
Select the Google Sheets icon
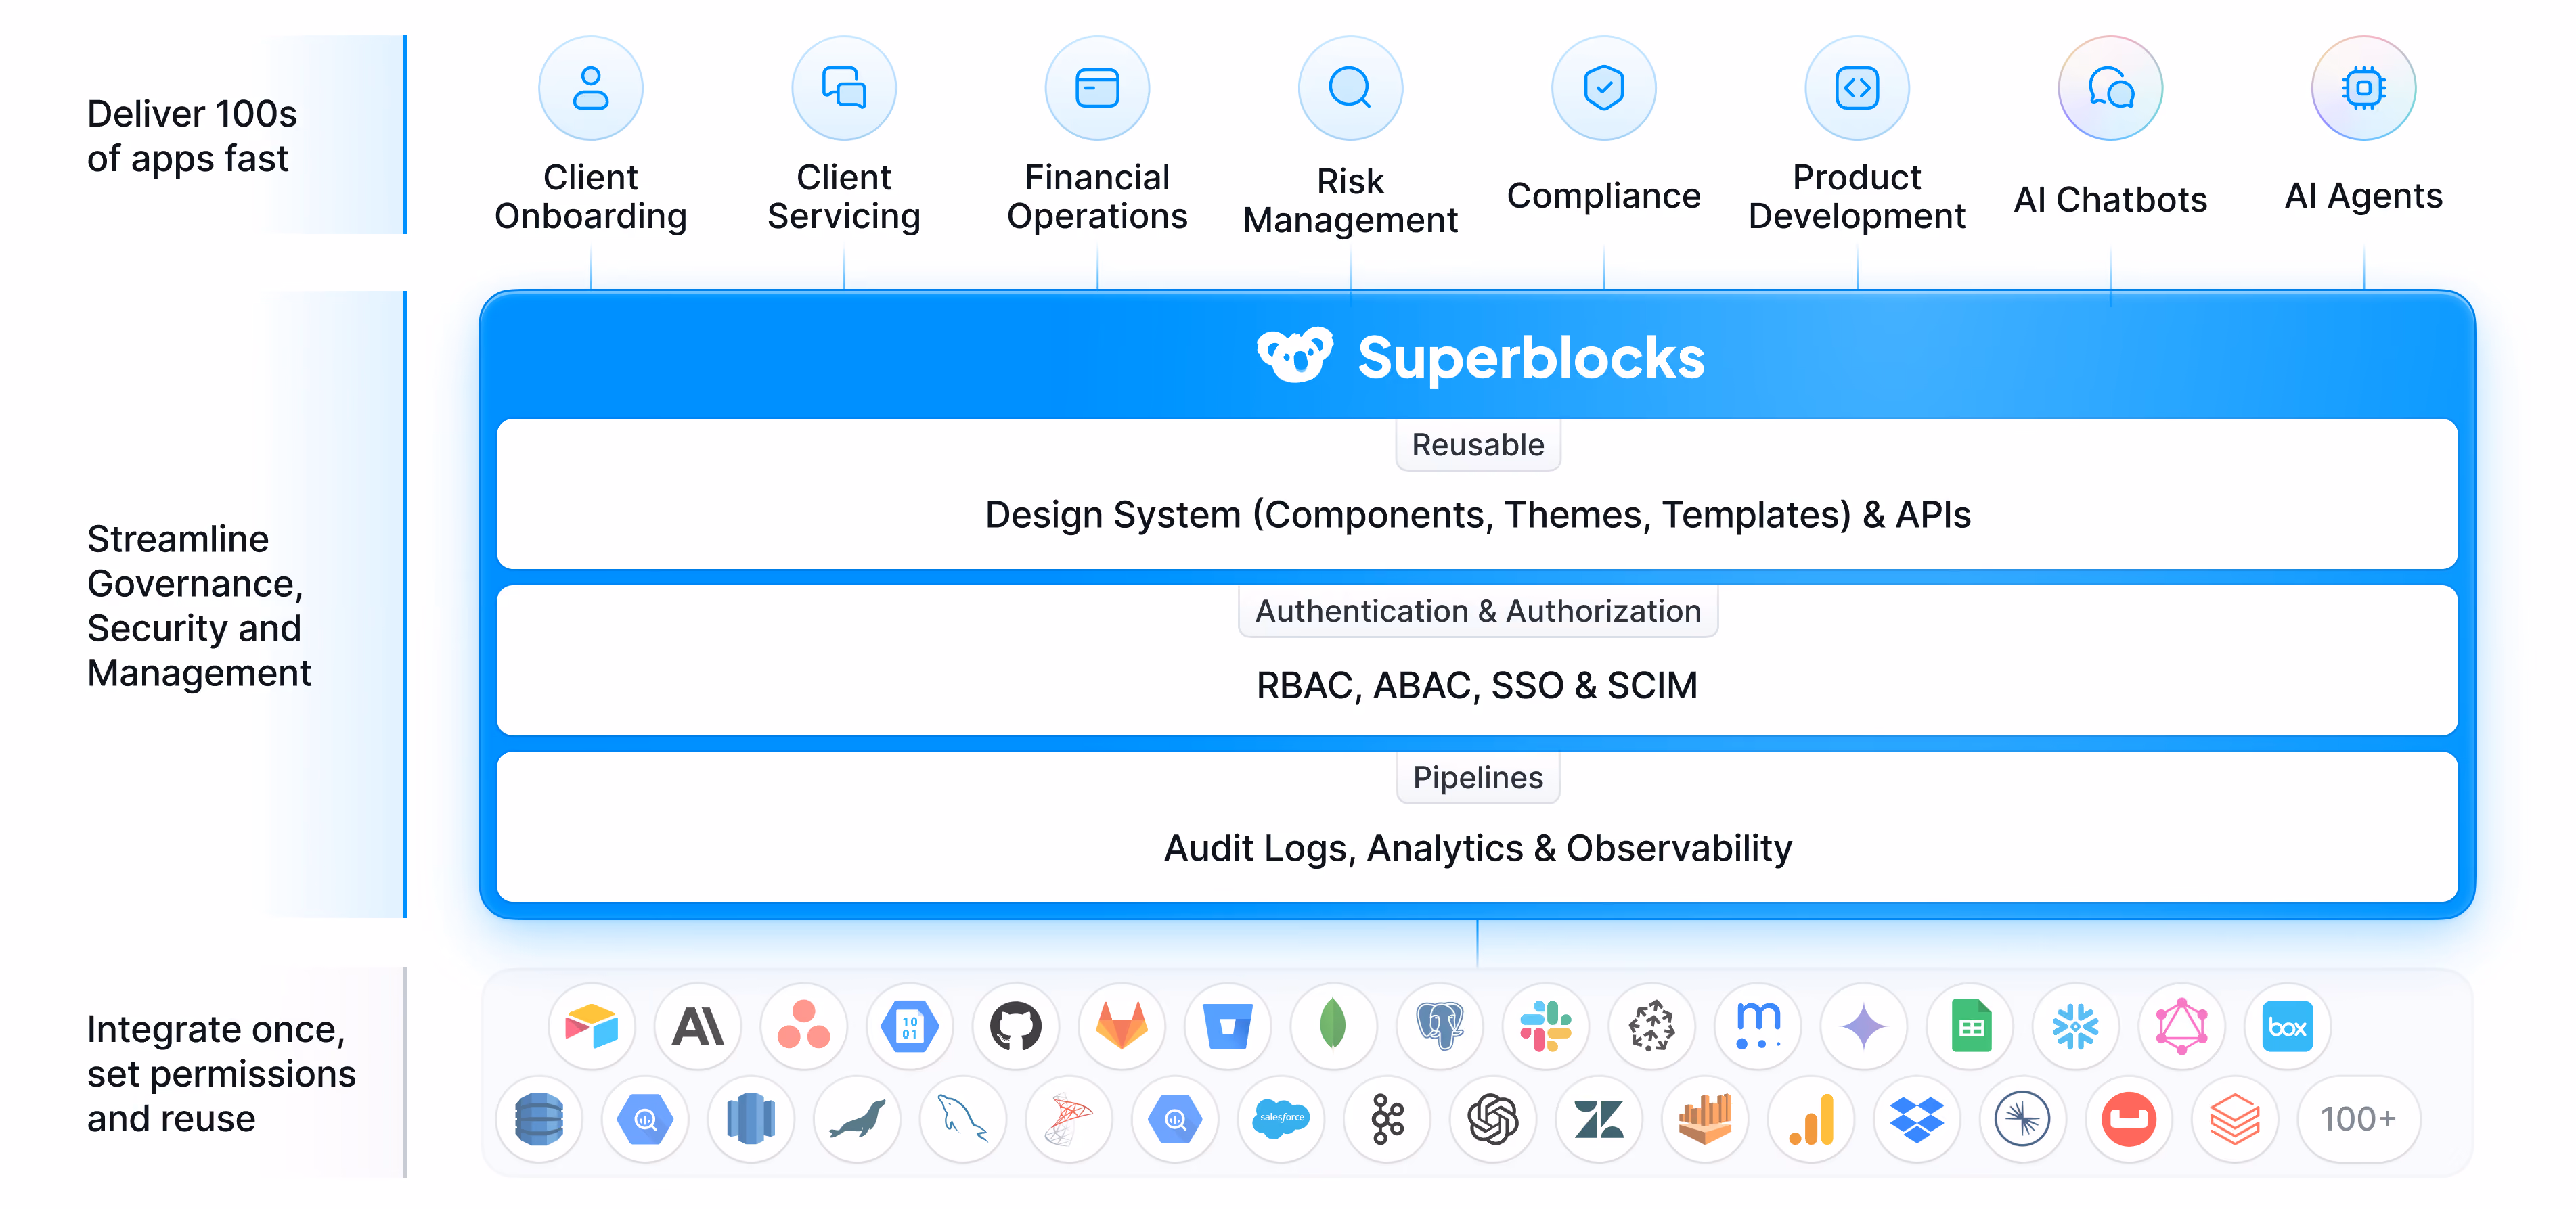tap(1970, 1026)
